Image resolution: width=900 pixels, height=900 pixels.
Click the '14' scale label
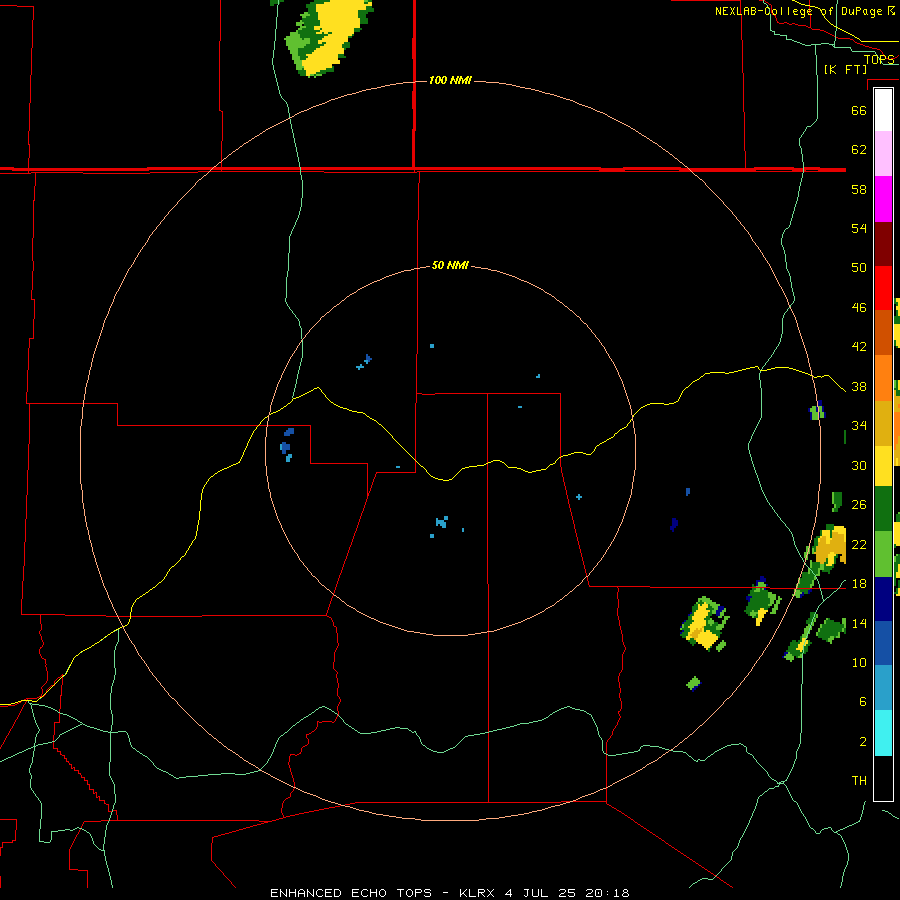click(859, 623)
